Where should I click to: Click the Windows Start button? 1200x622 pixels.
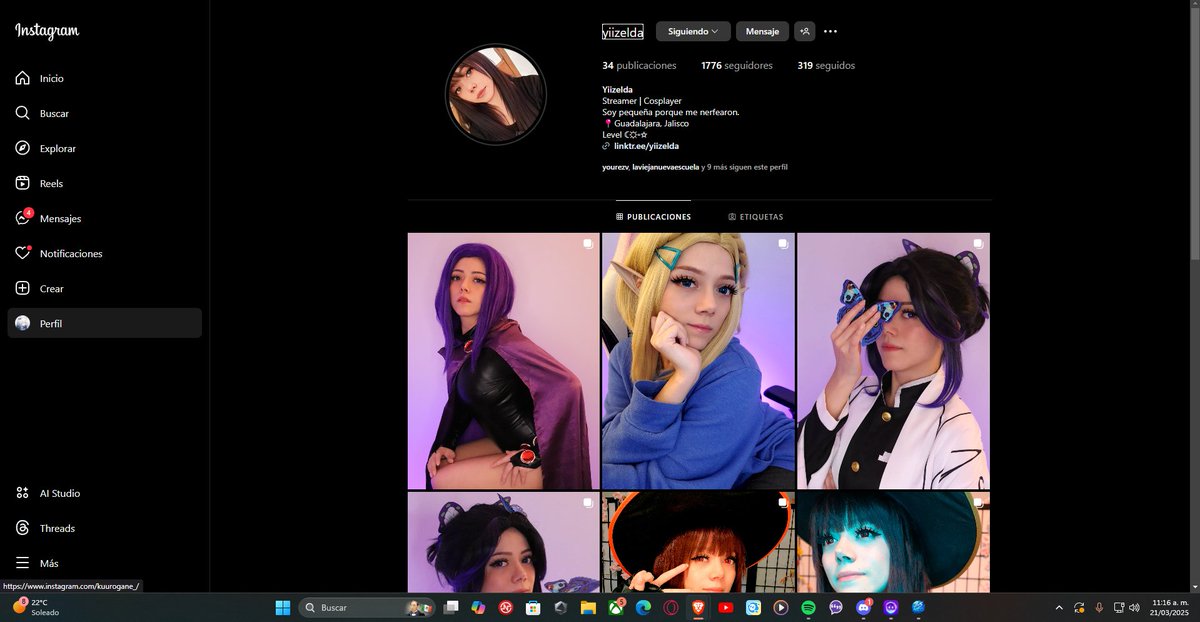pyautogui.click(x=283, y=607)
